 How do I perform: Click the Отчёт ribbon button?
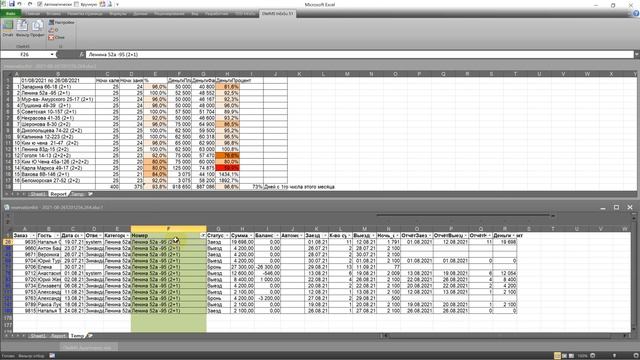(x=8, y=28)
